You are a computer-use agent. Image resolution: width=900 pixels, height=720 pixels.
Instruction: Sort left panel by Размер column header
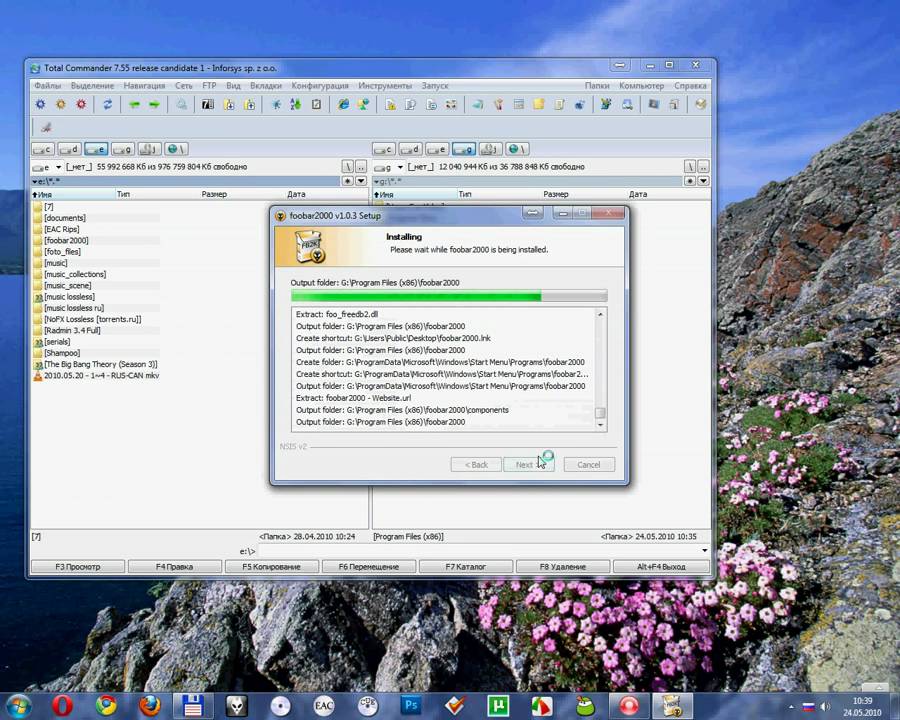coord(214,194)
